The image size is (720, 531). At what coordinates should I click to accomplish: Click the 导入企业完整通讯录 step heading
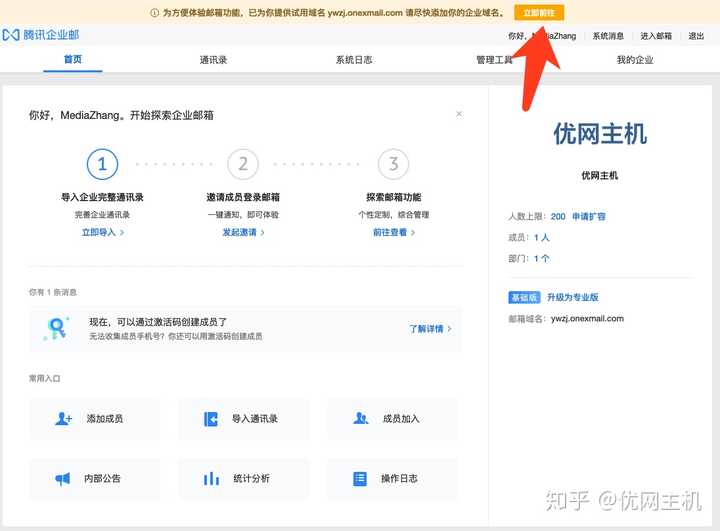pos(102,197)
